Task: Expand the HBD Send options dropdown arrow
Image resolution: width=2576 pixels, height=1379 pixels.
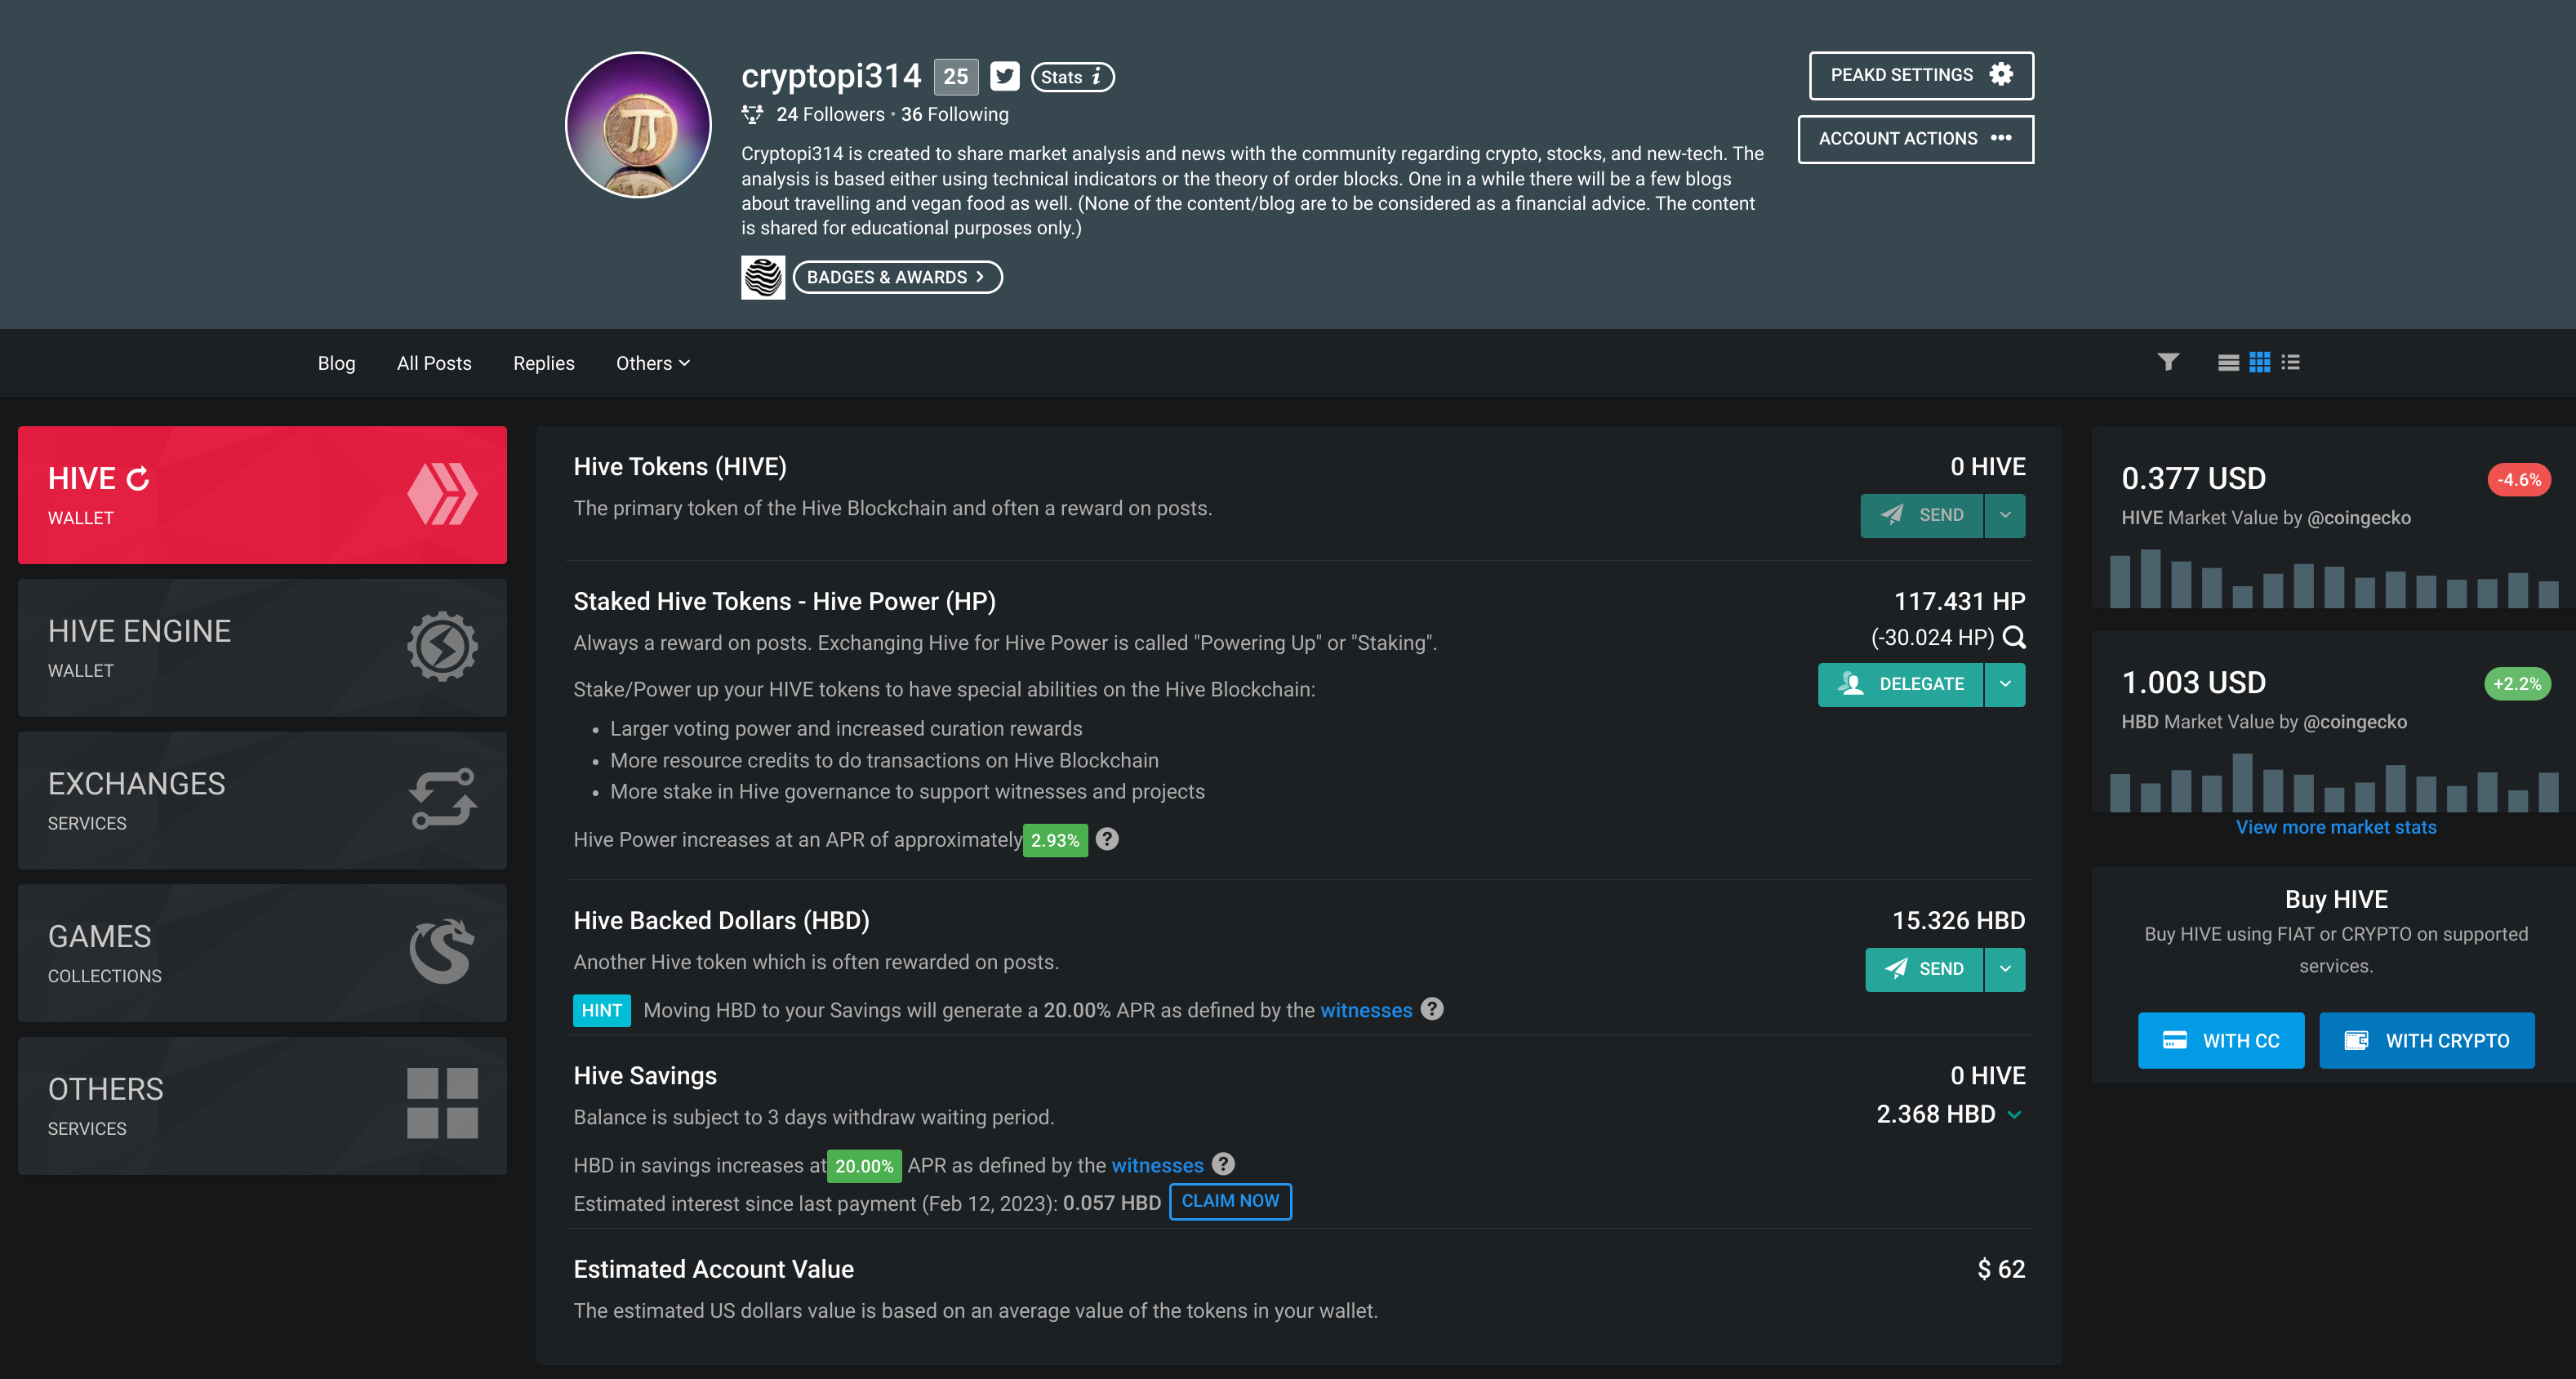Action: 2005,969
